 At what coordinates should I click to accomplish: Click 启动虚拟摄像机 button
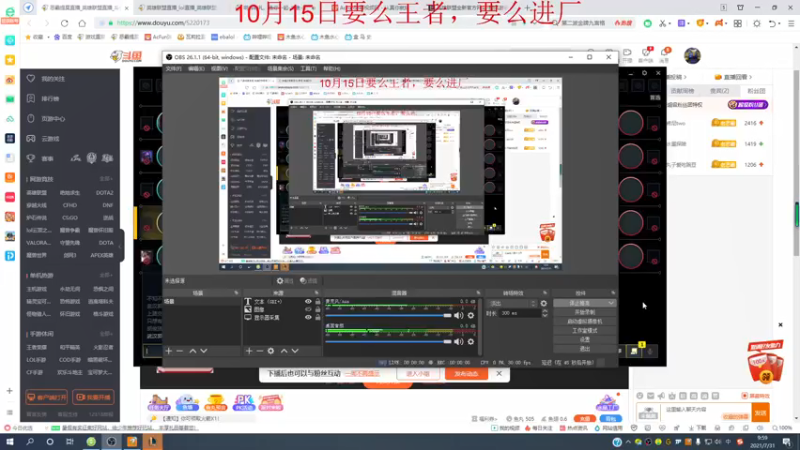point(585,321)
